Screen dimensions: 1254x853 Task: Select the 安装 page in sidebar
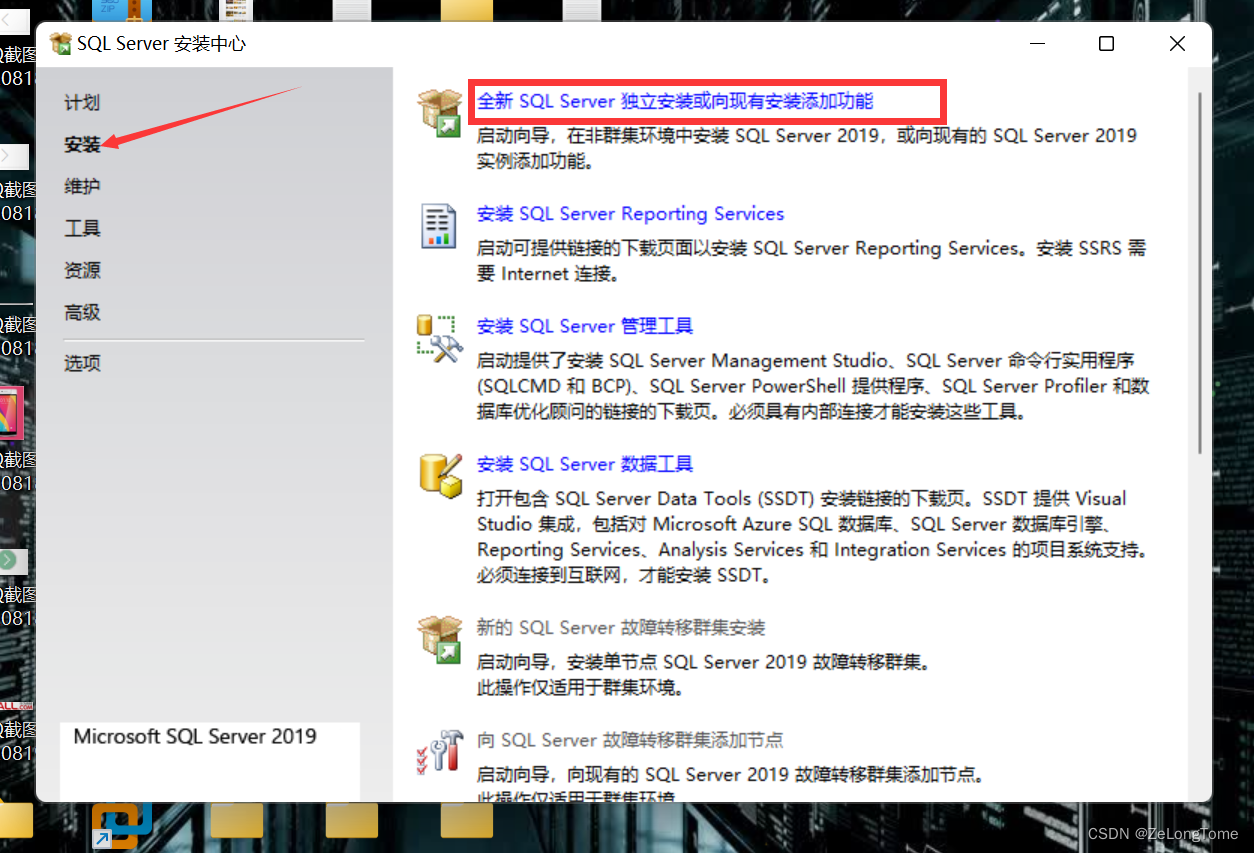pyautogui.click(x=82, y=145)
